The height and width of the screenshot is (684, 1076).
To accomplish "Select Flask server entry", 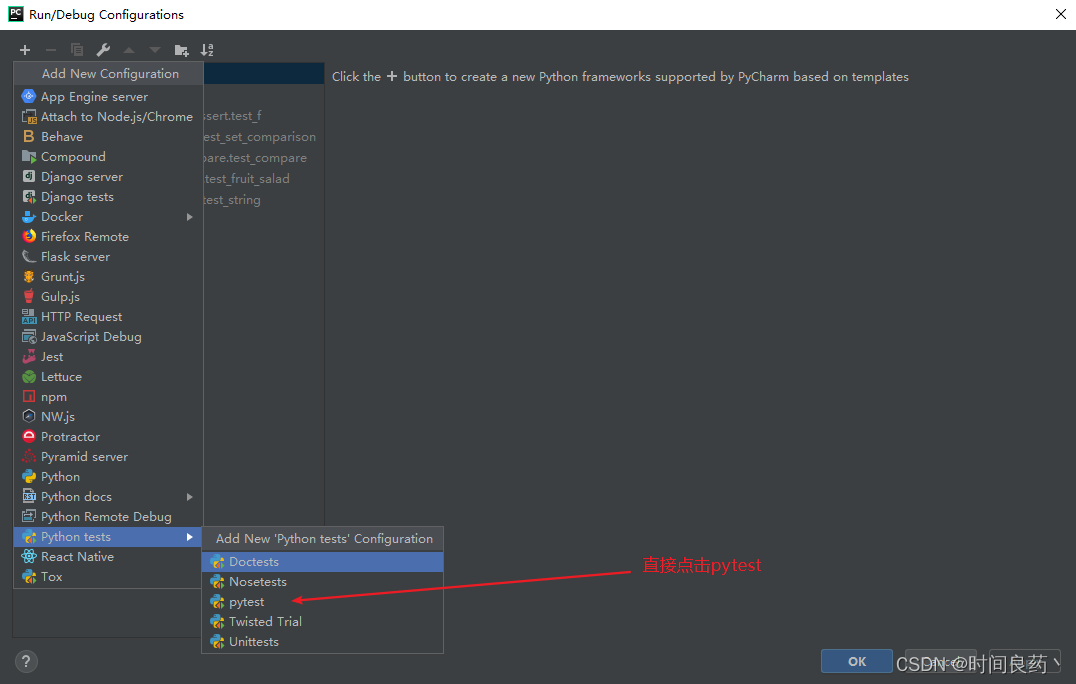I will coord(108,257).
